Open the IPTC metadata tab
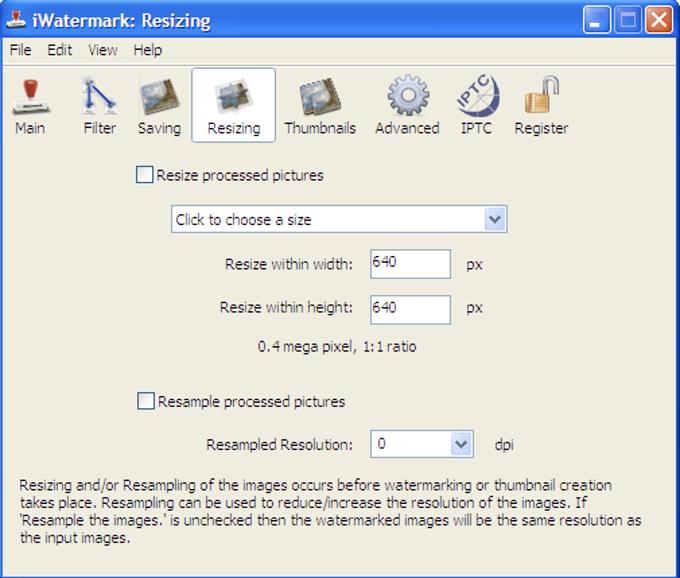The width and height of the screenshot is (680, 578). pyautogui.click(x=477, y=105)
